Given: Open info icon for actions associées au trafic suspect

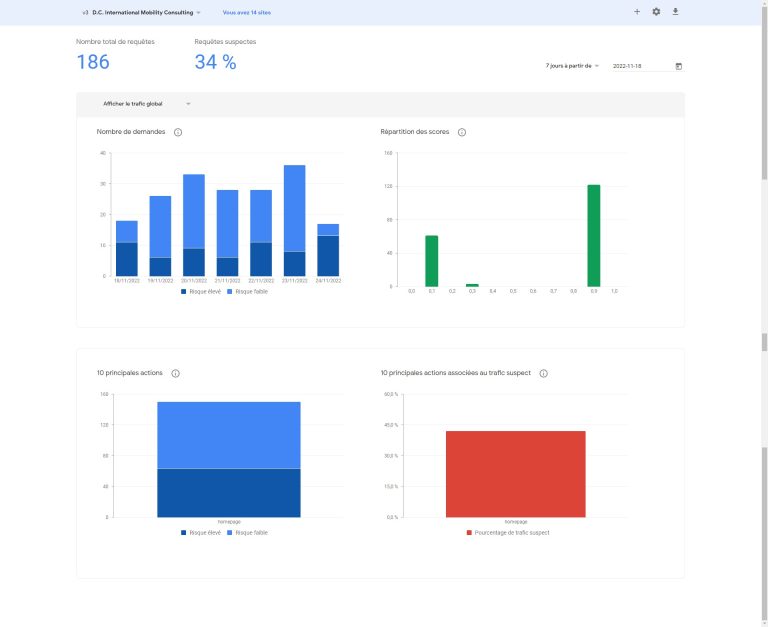Looking at the screenshot, I should point(543,373).
